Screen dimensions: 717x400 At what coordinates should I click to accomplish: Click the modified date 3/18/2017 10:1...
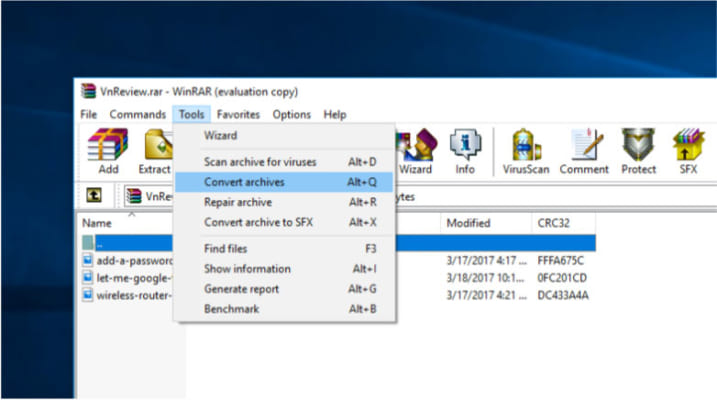pyautogui.click(x=485, y=278)
